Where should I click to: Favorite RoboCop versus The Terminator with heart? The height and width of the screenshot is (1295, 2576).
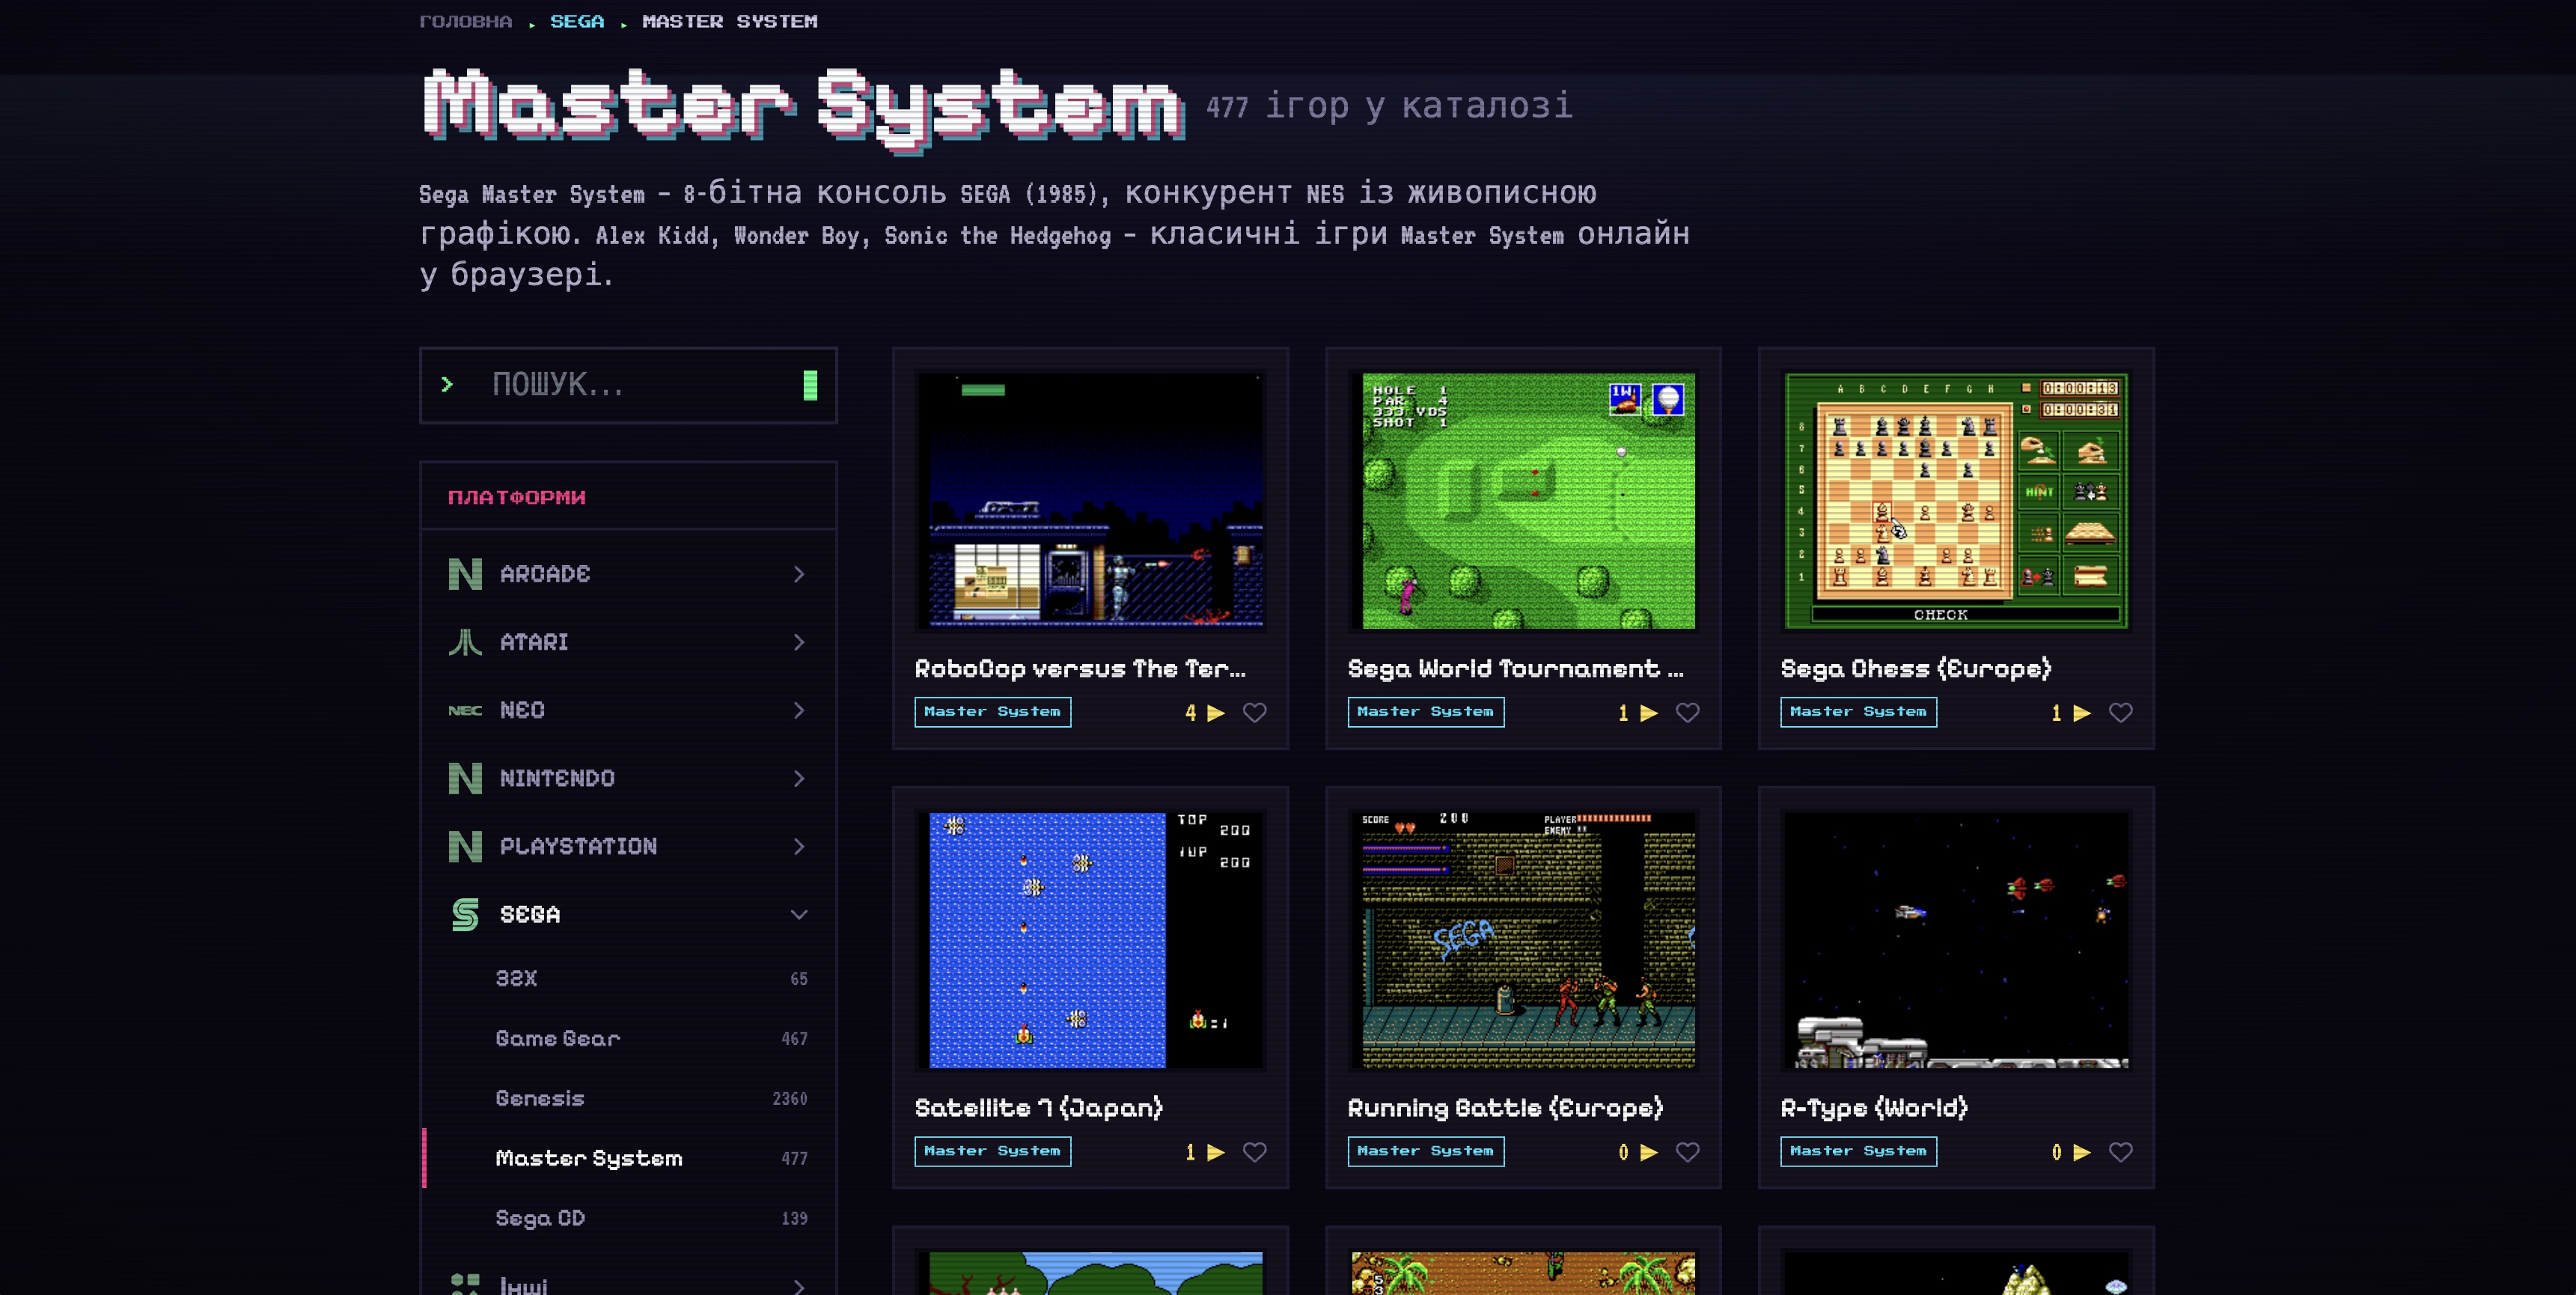(x=1254, y=713)
